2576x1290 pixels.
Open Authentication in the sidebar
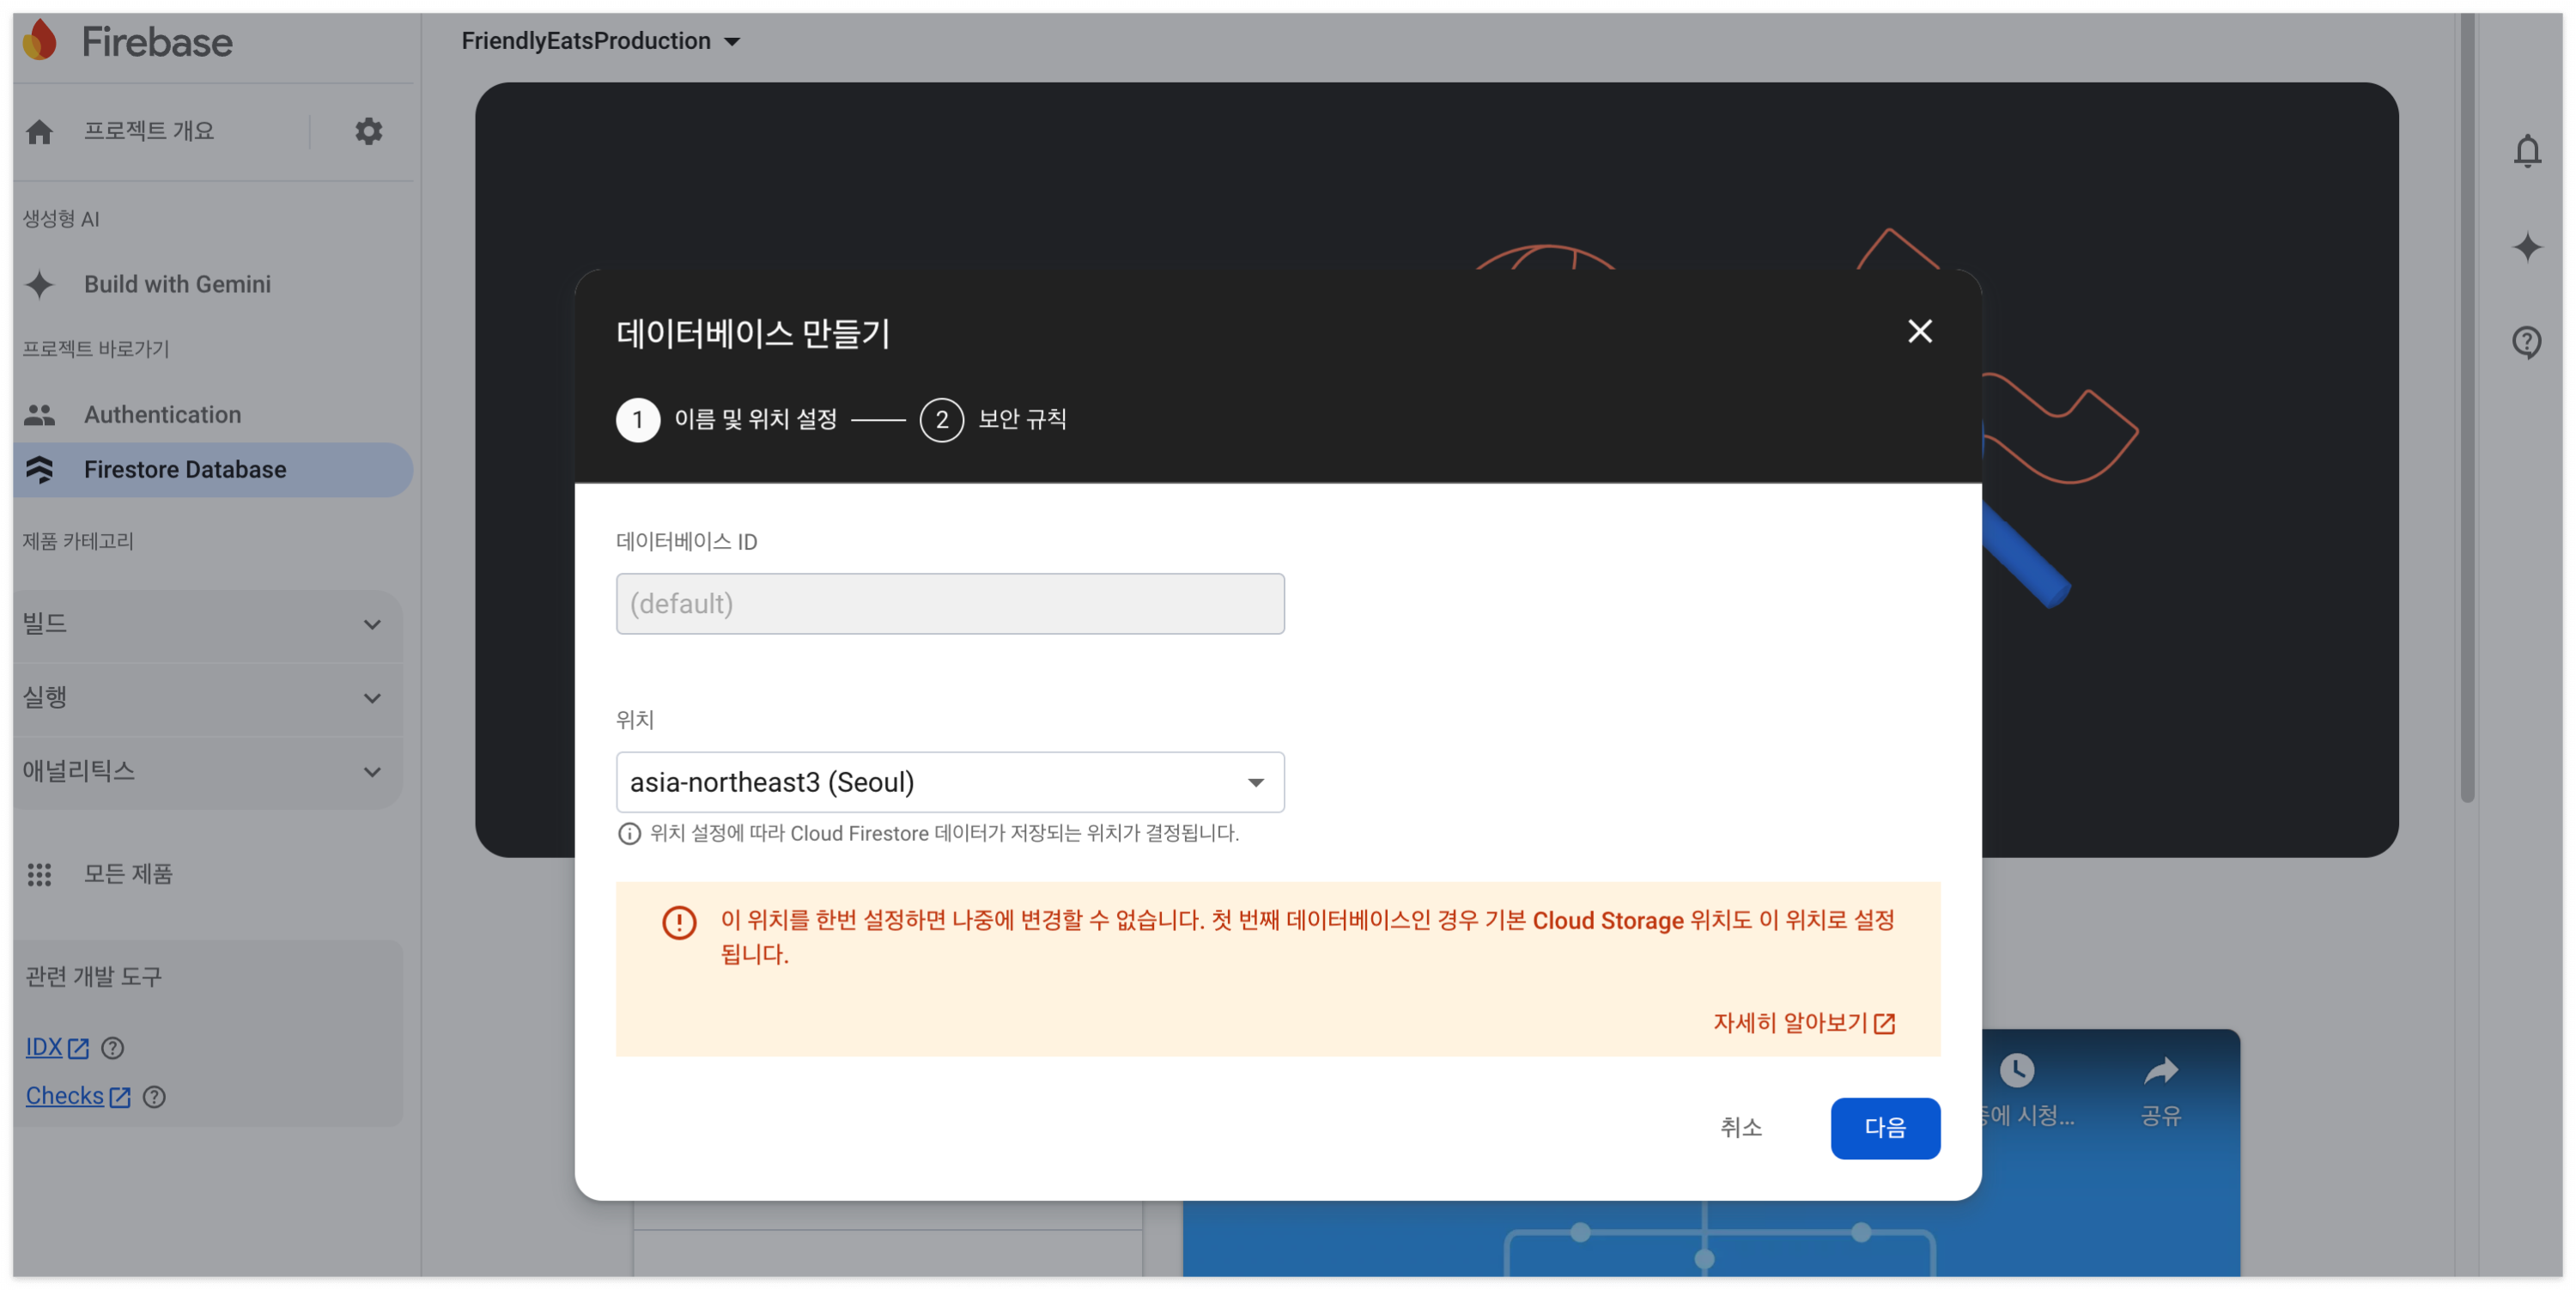[162, 414]
